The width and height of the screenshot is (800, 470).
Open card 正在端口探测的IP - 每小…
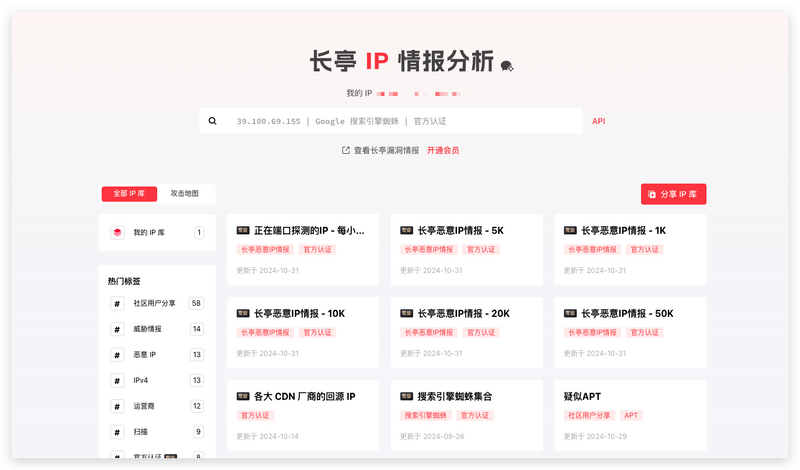tap(303, 250)
